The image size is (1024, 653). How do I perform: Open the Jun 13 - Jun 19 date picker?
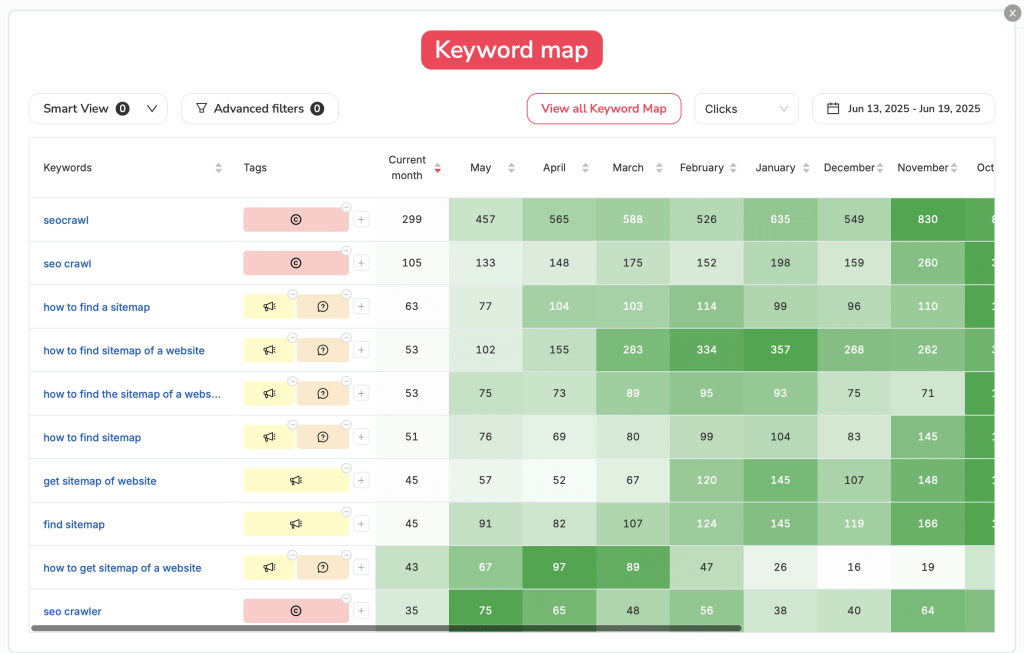click(903, 108)
